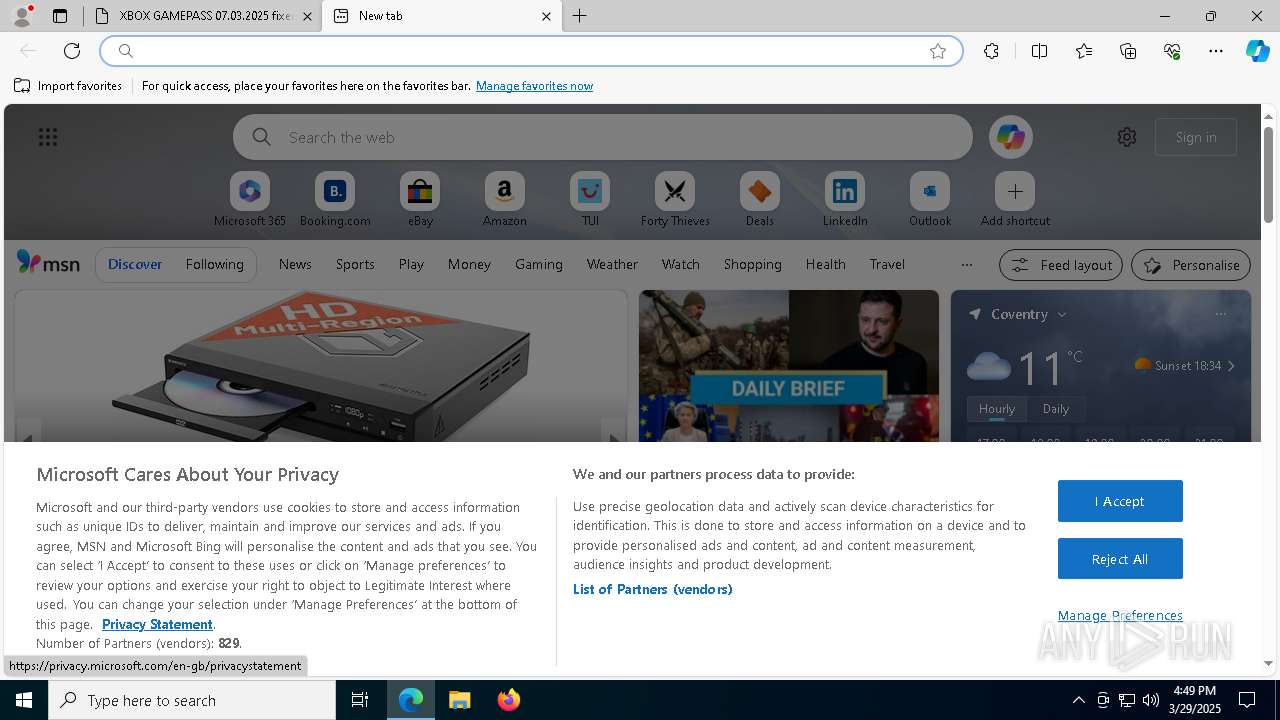
Task: Open Settings and more ellipsis menu
Action: pos(1216,51)
